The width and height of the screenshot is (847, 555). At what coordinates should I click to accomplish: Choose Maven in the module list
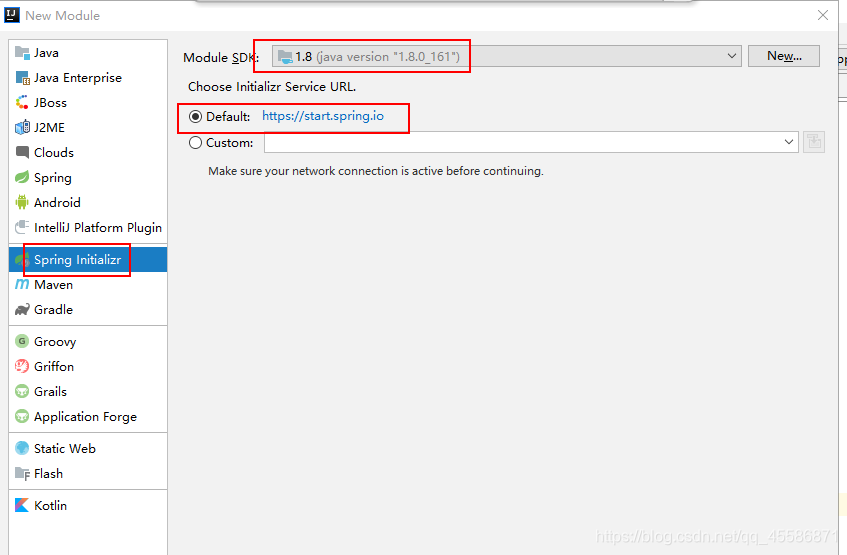(88, 284)
